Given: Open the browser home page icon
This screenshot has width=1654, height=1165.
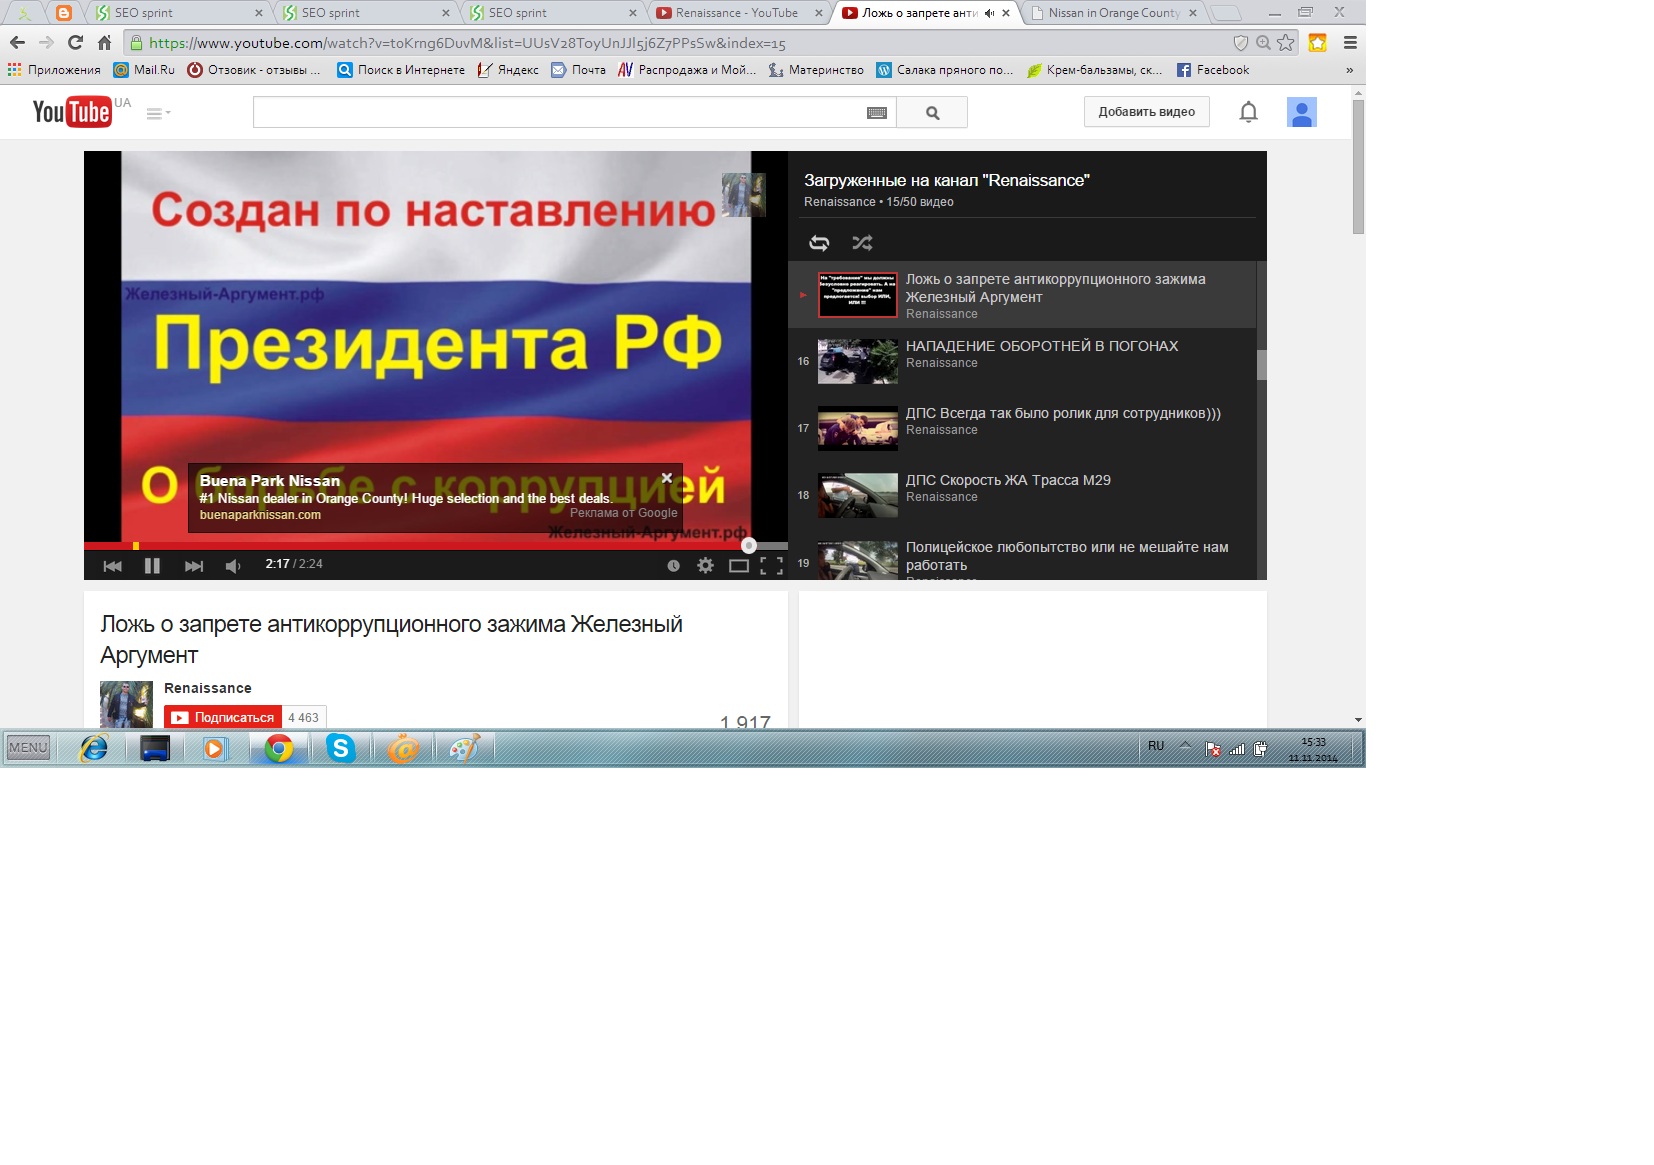Looking at the screenshot, I should click(104, 43).
